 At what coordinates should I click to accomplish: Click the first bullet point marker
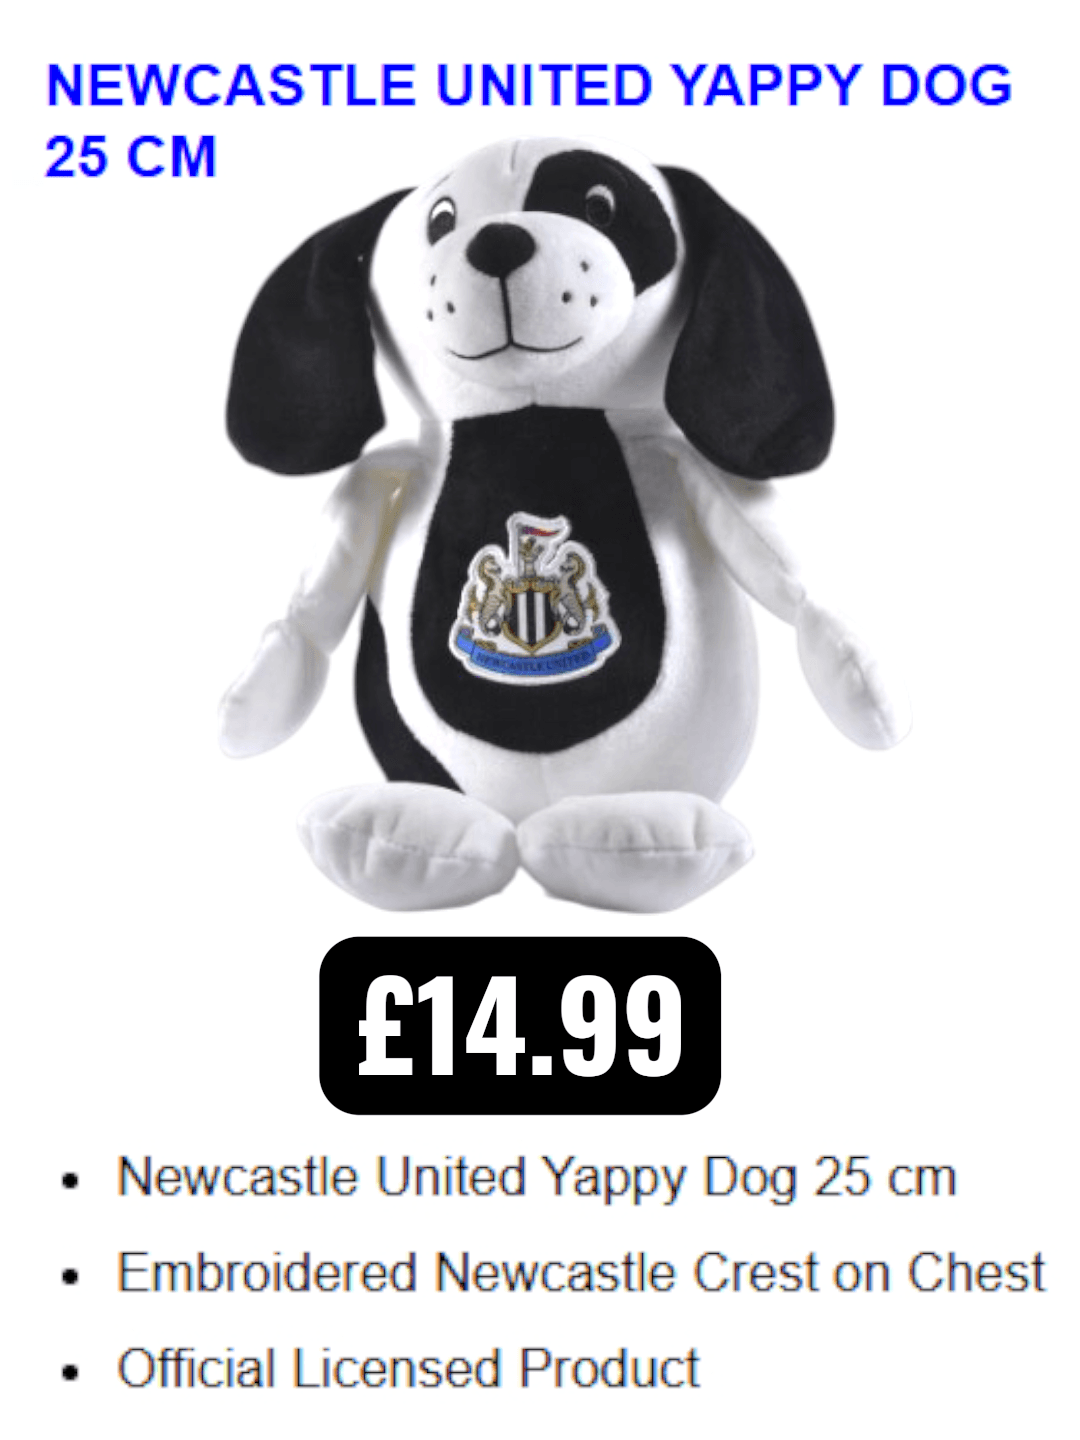tap(69, 1181)
